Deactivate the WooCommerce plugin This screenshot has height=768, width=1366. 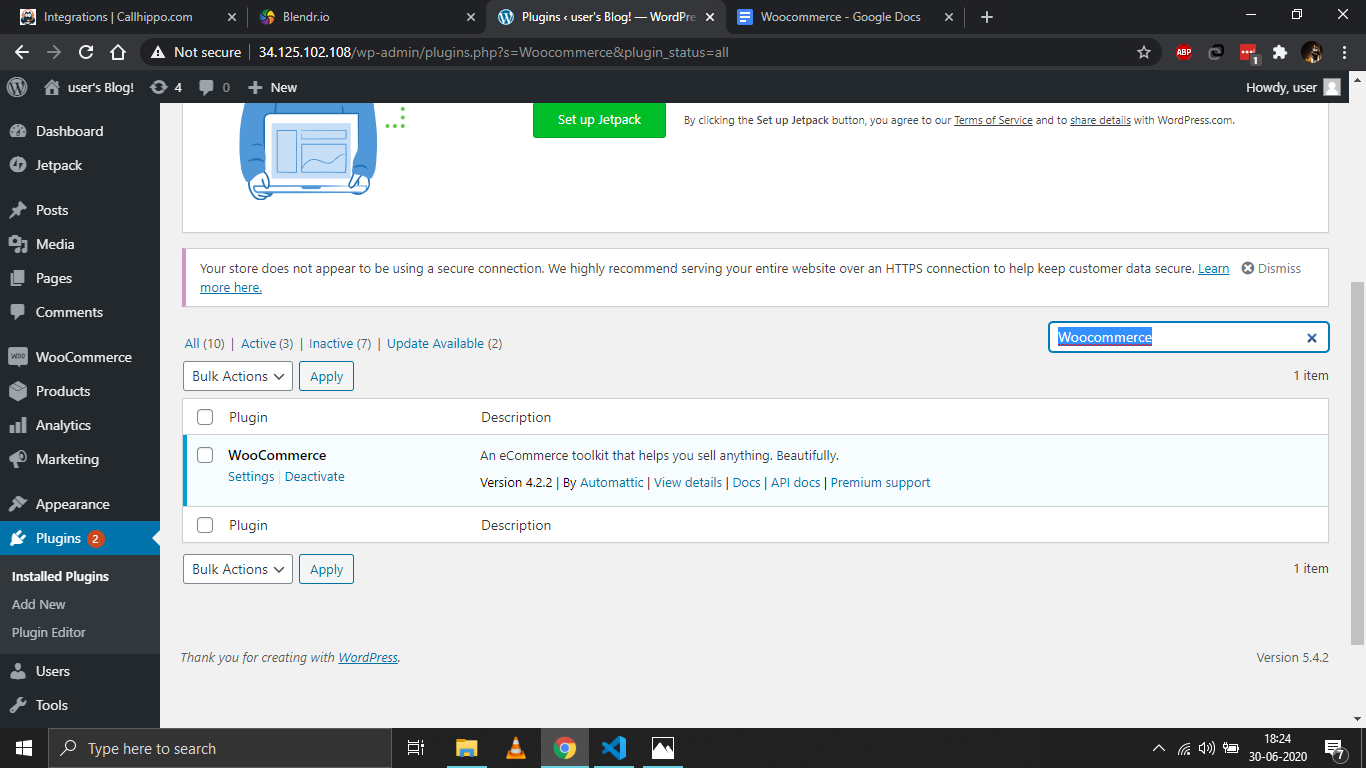point(315,477)
